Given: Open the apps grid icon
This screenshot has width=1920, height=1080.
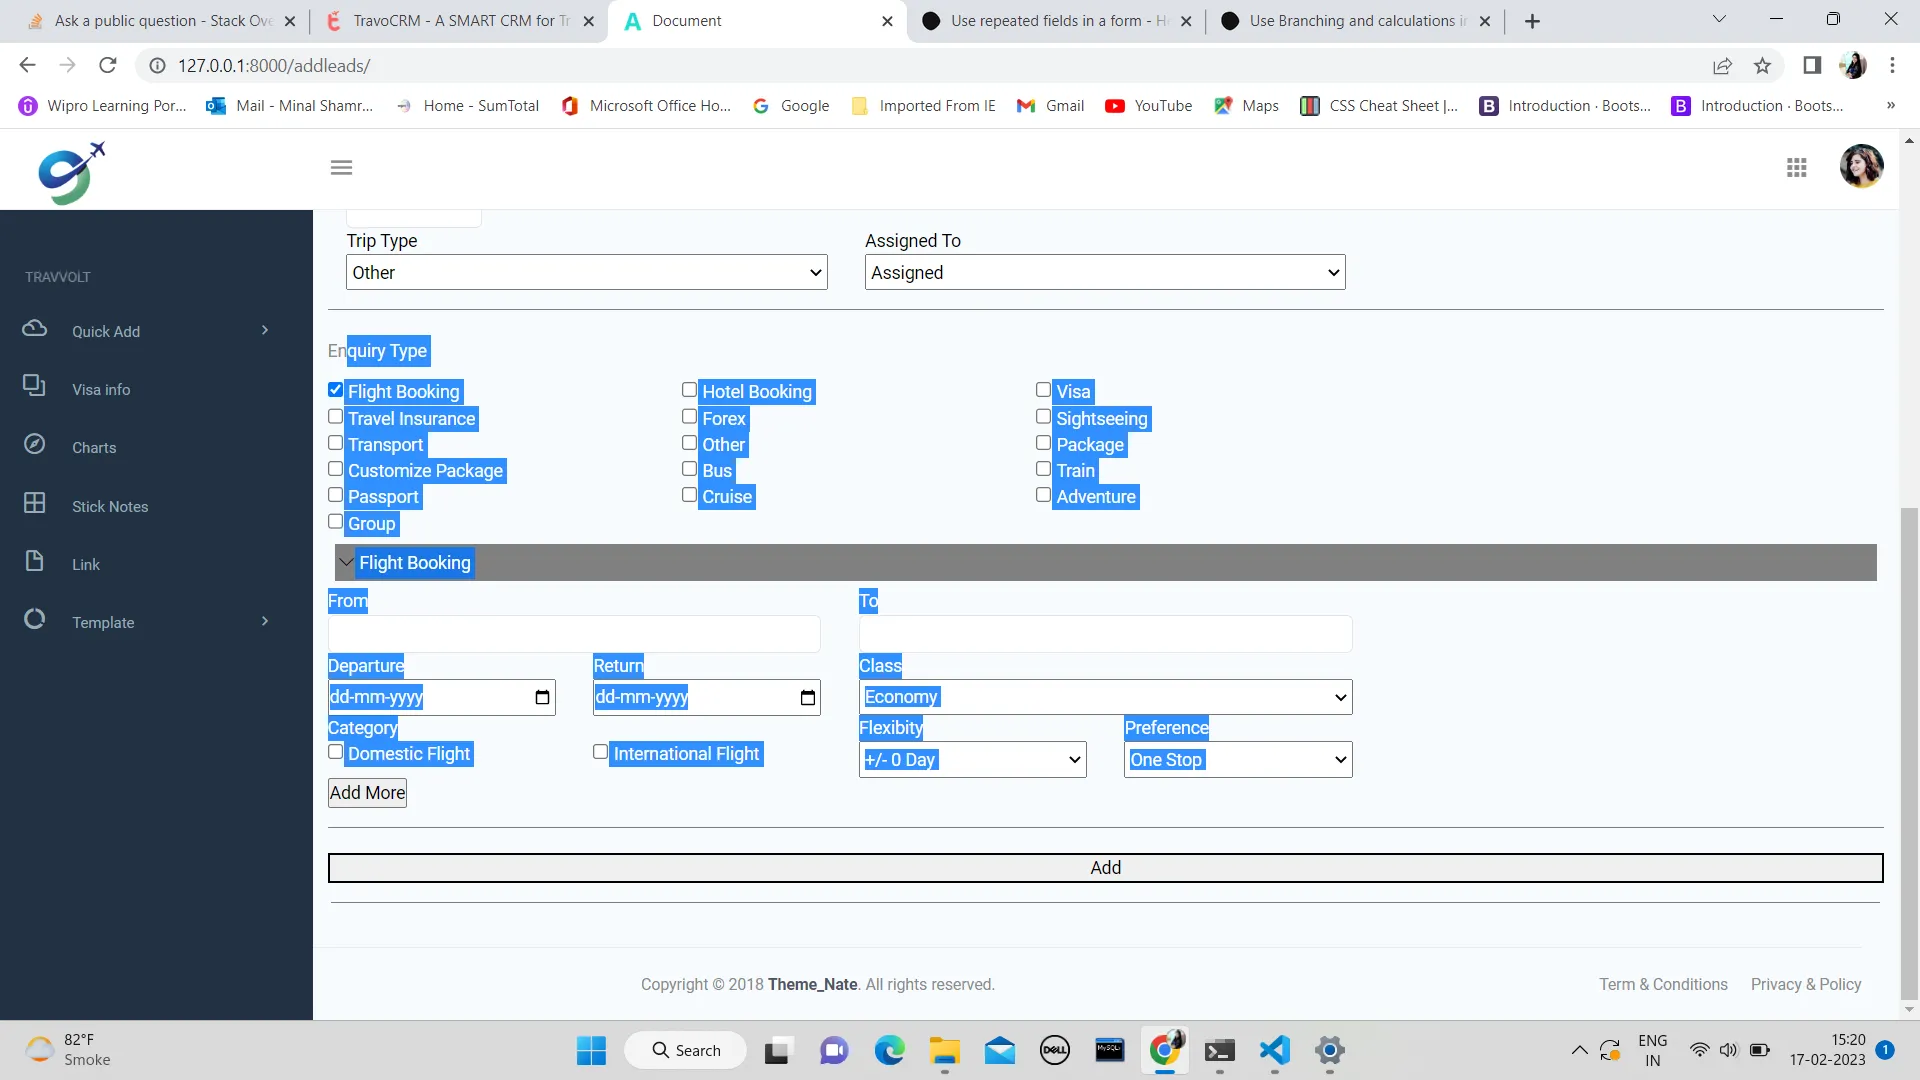Looking at the screenshot, I should tap(1796, 167).
